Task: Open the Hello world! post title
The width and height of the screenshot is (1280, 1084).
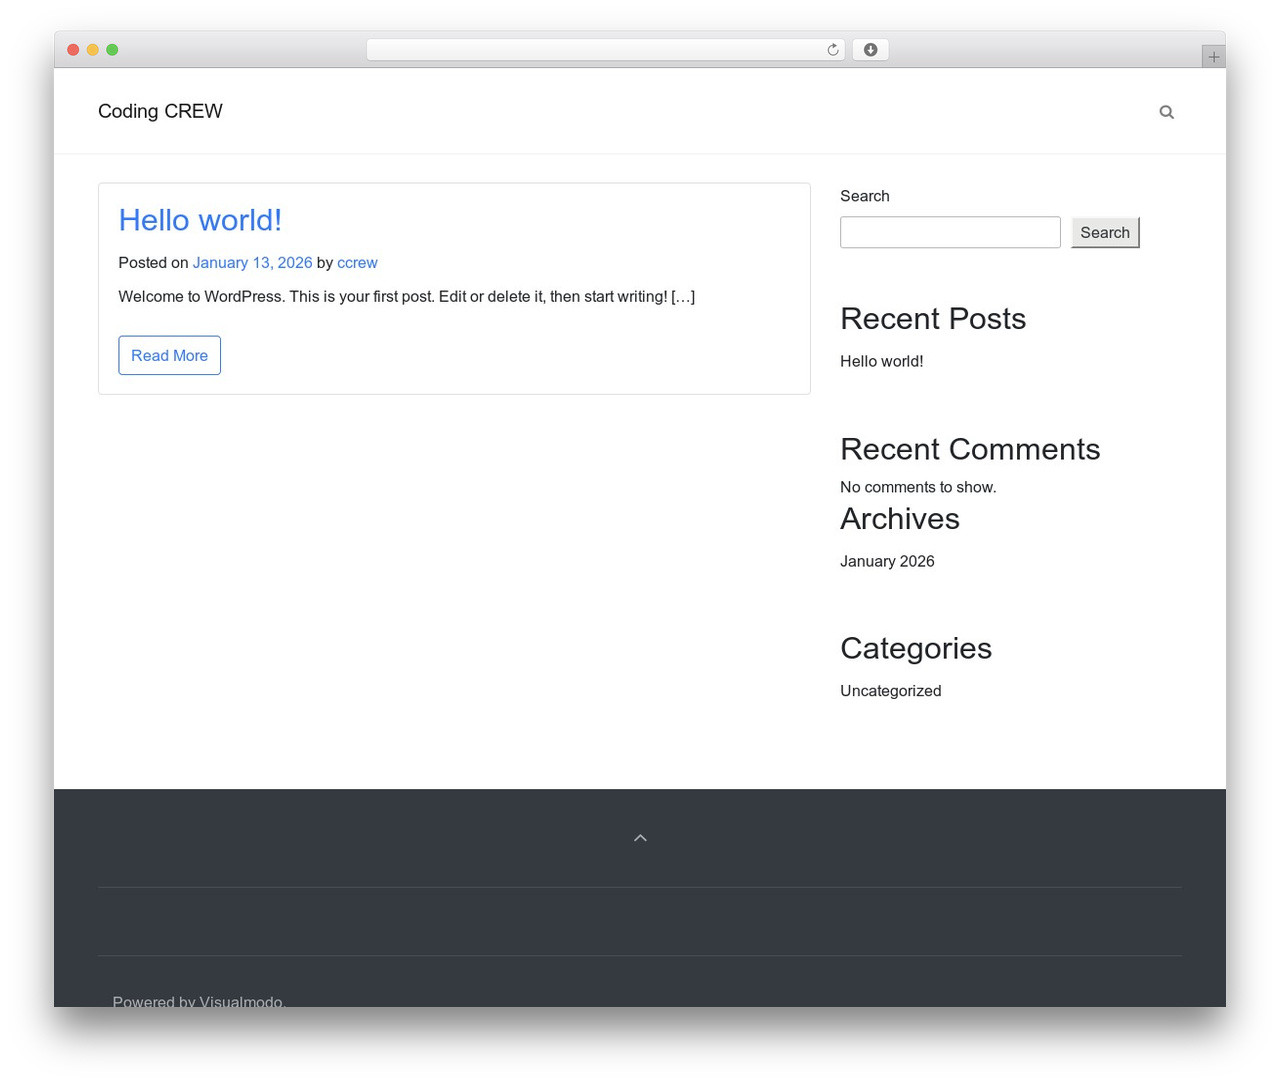Action: click(x=200, y=220)
